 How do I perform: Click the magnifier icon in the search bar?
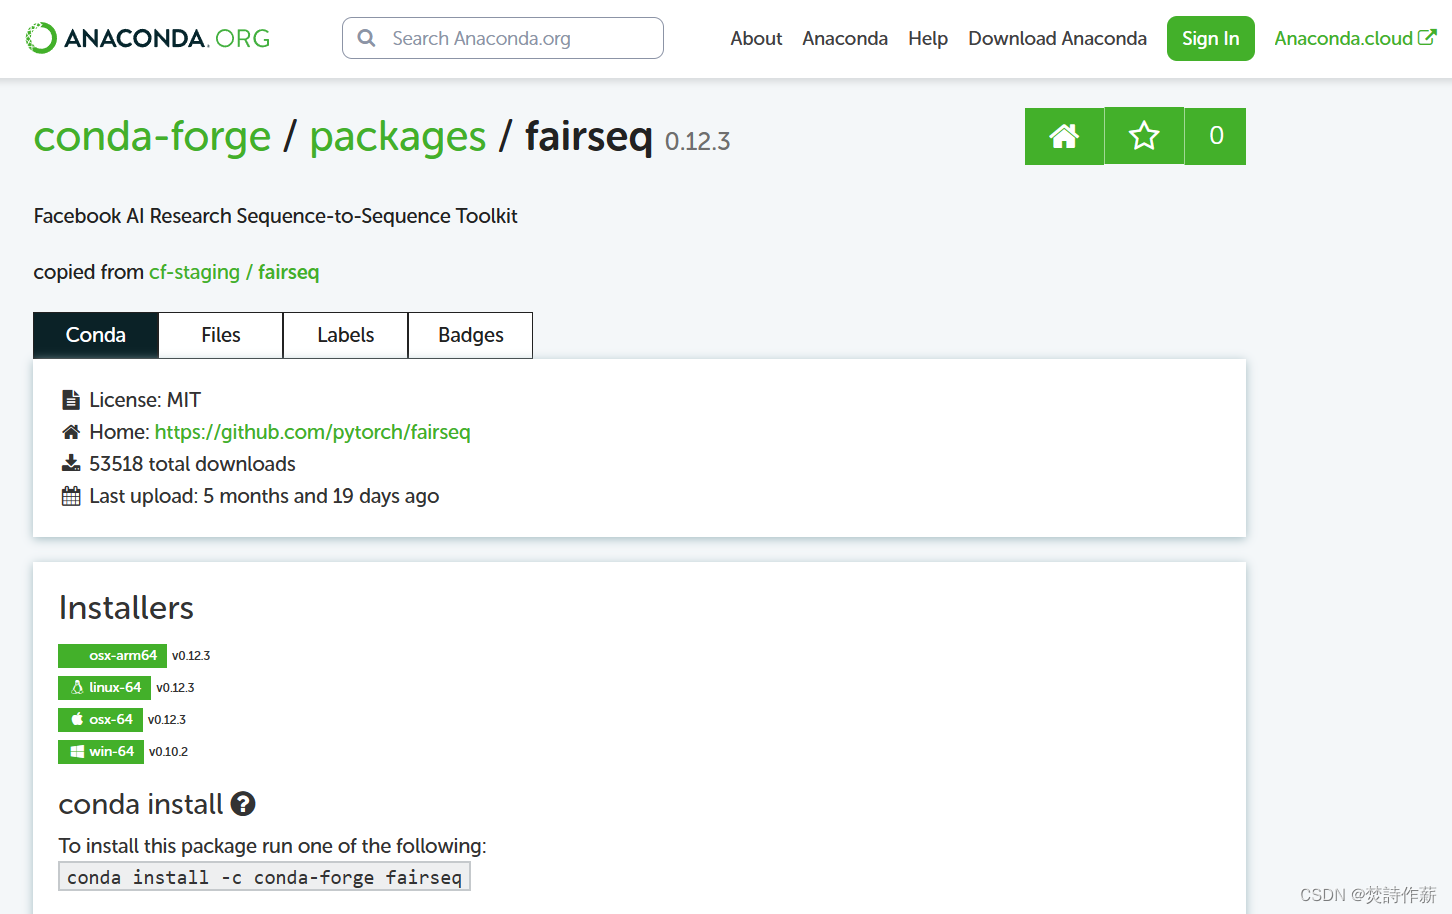pos(366,38)
